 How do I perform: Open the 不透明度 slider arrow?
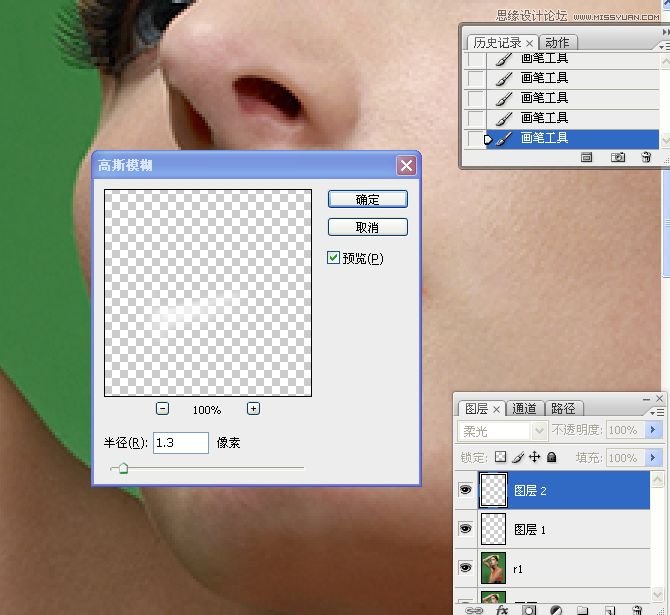(653, 430)
